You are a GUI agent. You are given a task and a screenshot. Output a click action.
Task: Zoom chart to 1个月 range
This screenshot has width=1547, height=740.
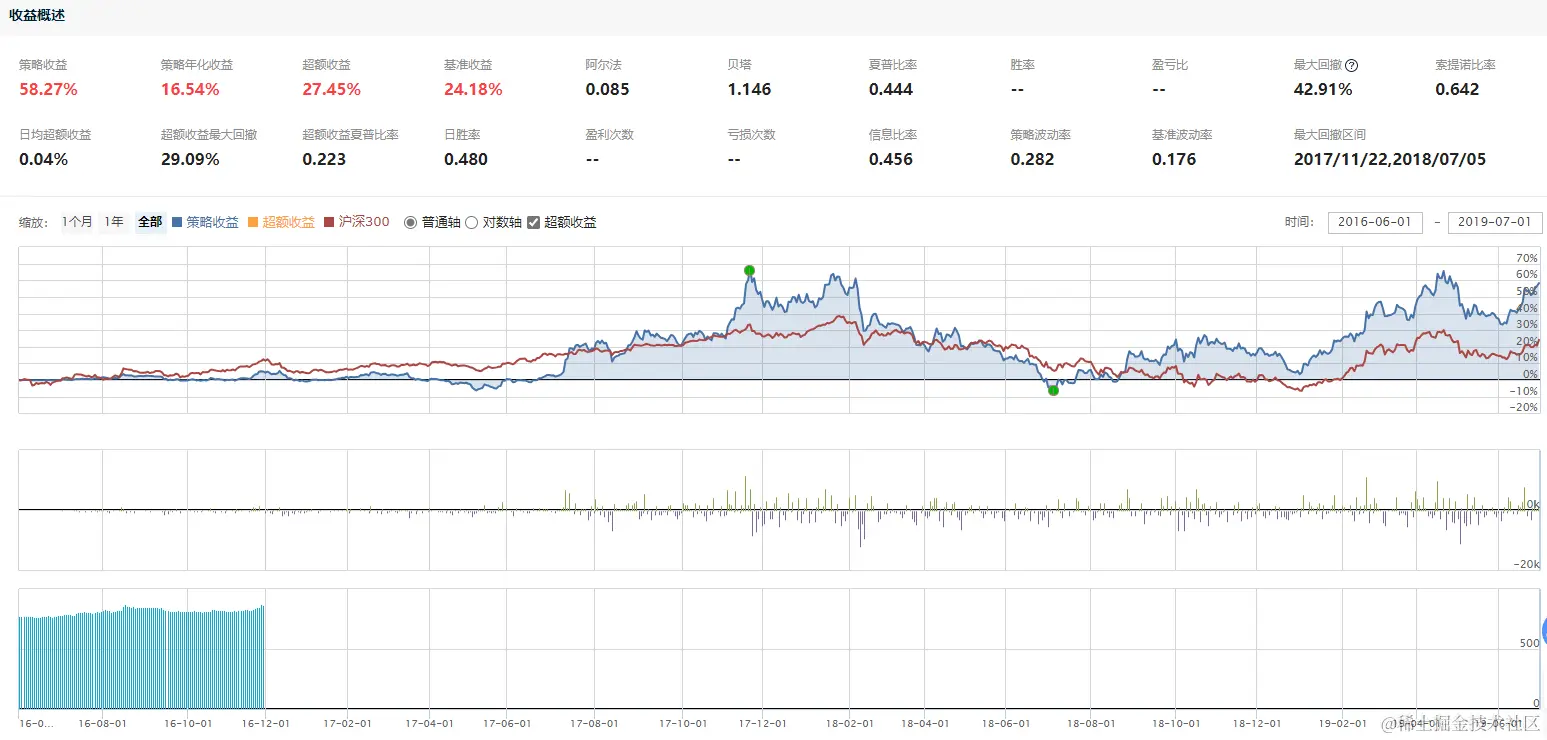[x=77, y=222]
